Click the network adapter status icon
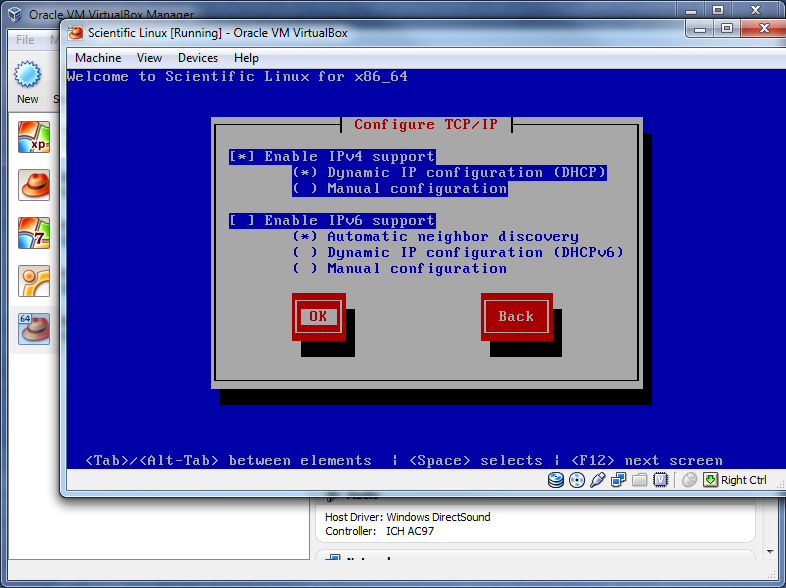This screenshot has height=588, width=786. click(x=619, y=480)
